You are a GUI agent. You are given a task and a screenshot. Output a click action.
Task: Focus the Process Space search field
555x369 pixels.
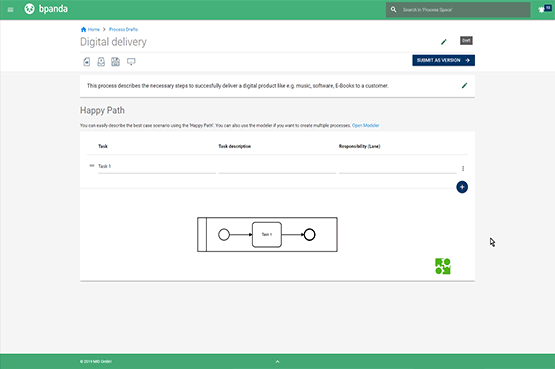[x=458, y=10]
